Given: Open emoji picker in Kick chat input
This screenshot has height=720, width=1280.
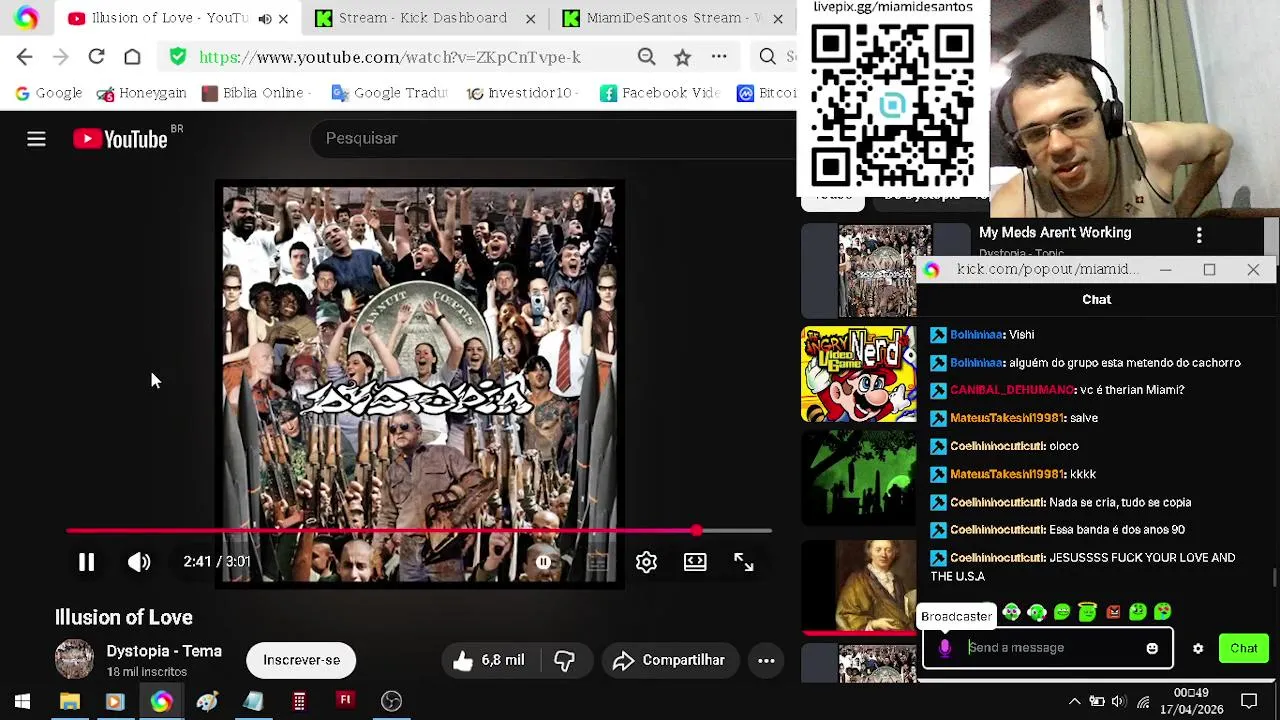Looking at the screenshot, I should [1152, 648].
